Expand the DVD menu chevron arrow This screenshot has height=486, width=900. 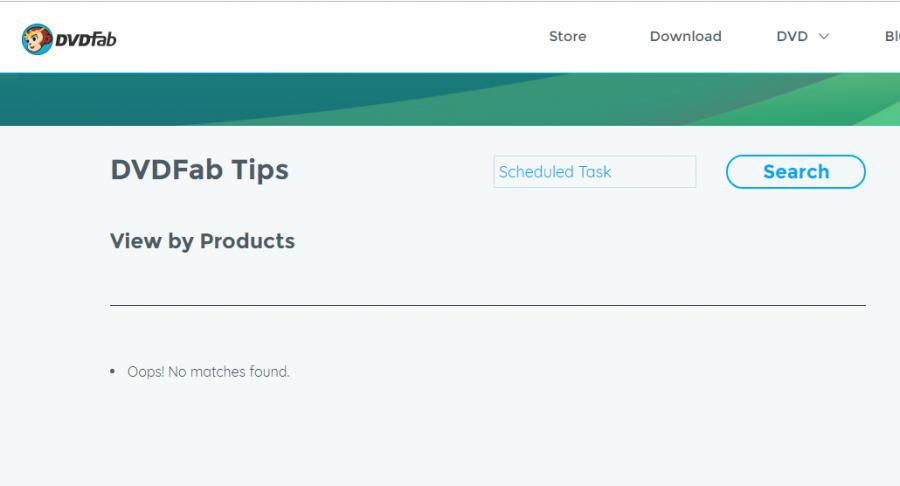click(x=824, y=37)
